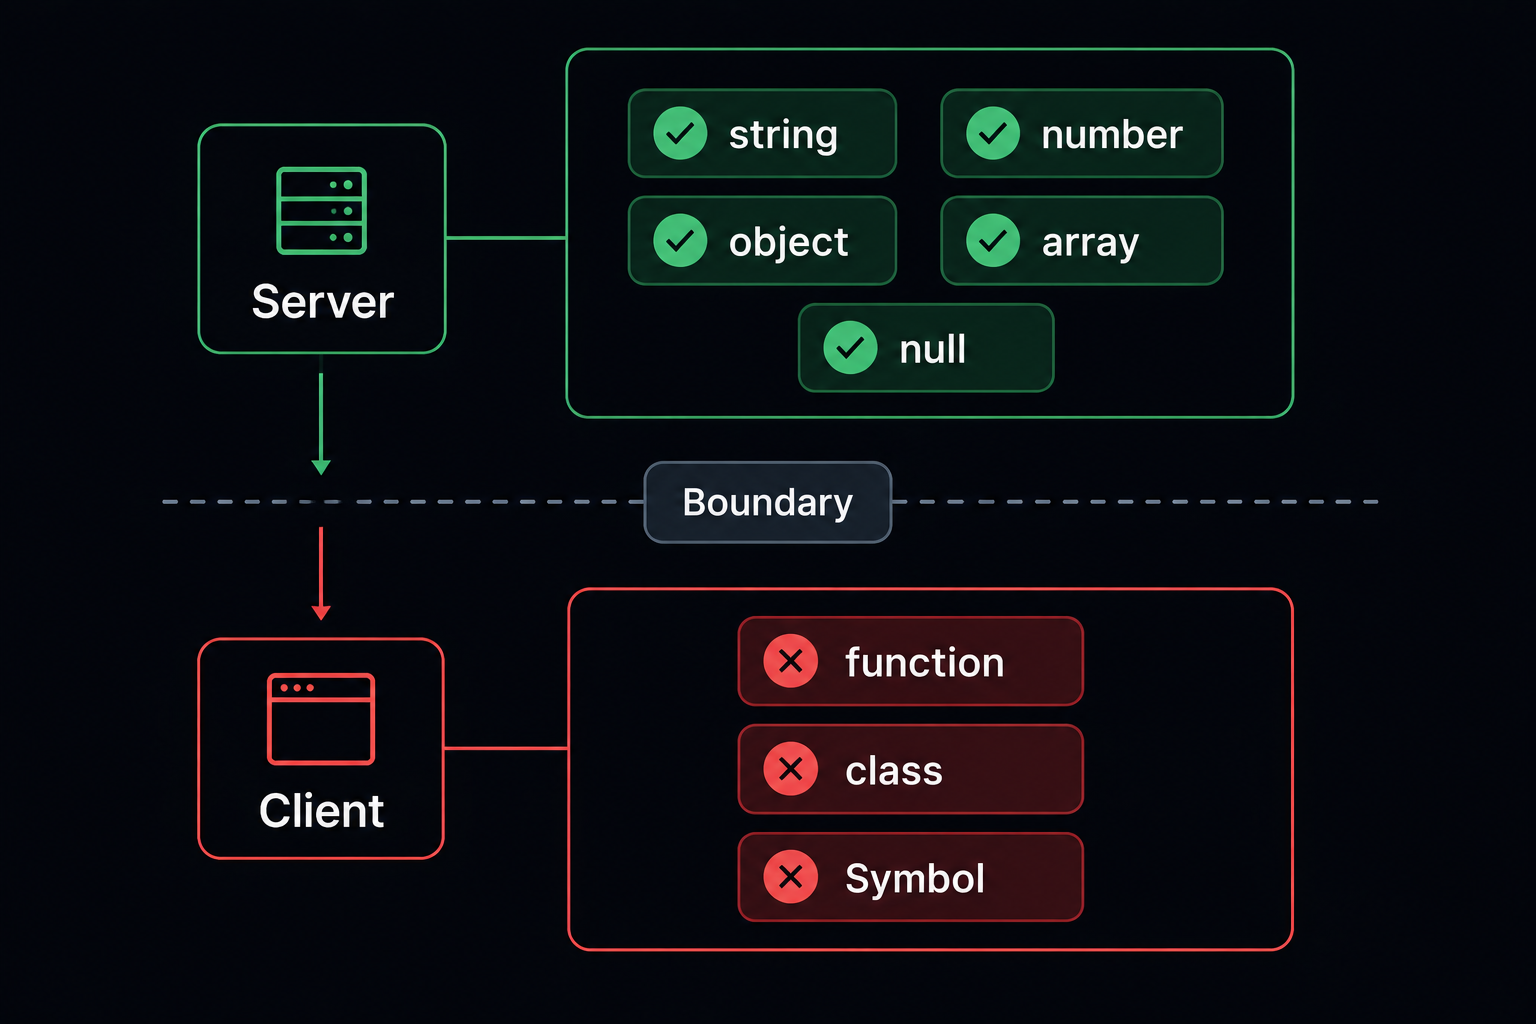Click the red X icon beside Symbol
The height and width of the screenshot is (1024, 1536).
coord(791,877)
